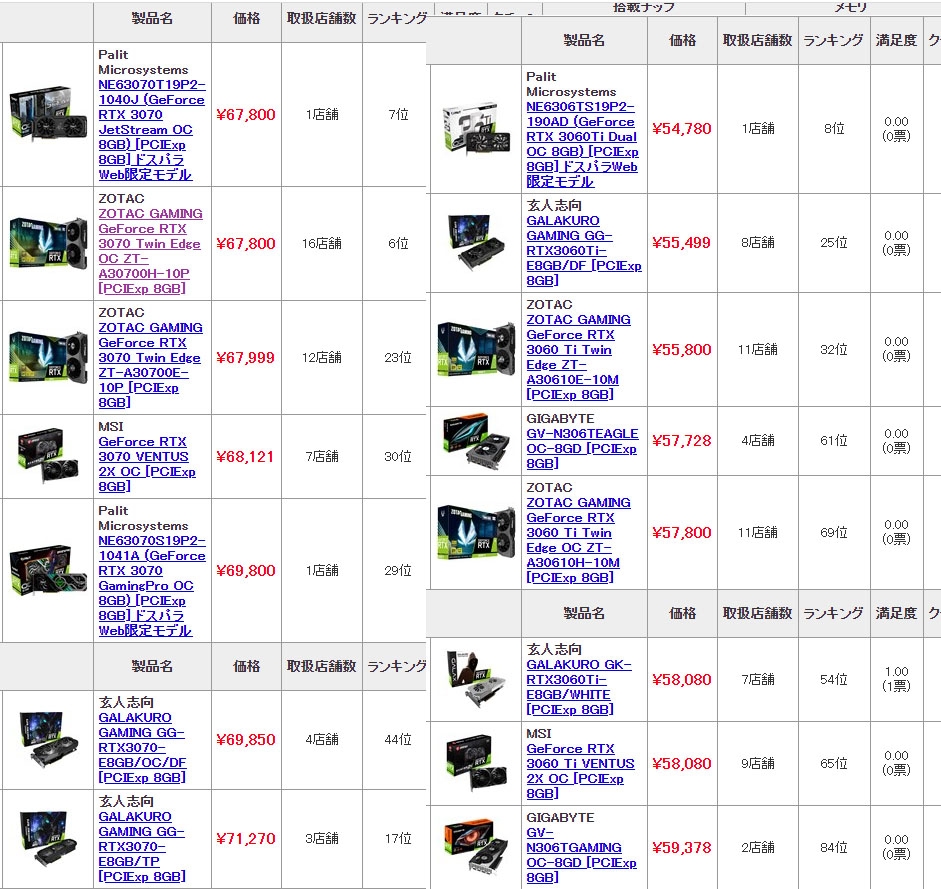Open ZOTAC 3070 Twin Edge OC ZT-A30700H-10P link
This screenshot has width=941, height=889.
150,251
